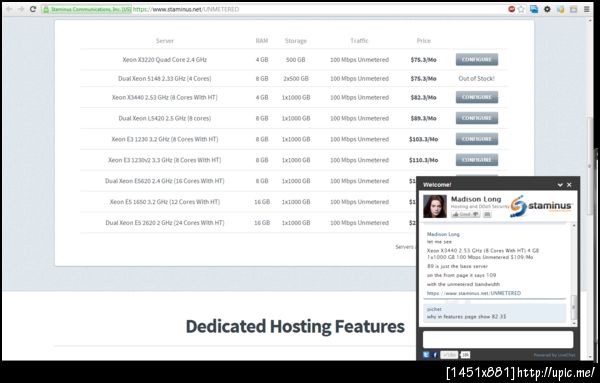Click the Twitter icon in the chat footer

426,355
